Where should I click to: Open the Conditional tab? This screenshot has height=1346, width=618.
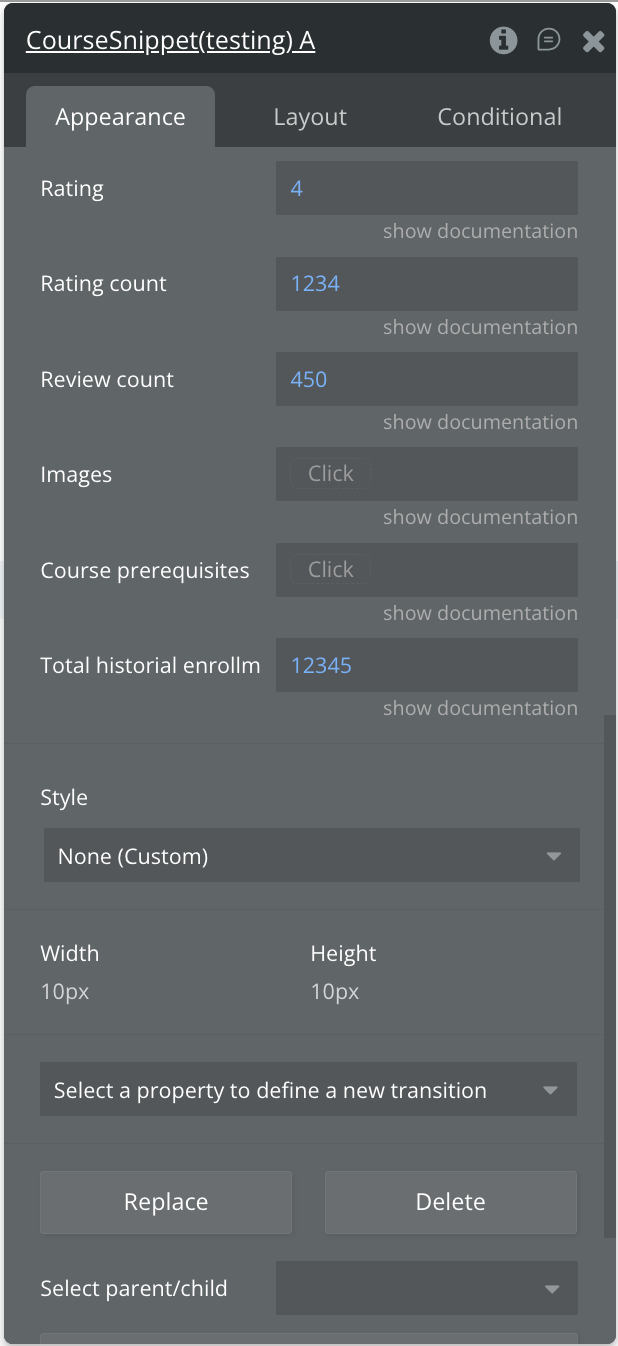point(499,117)
